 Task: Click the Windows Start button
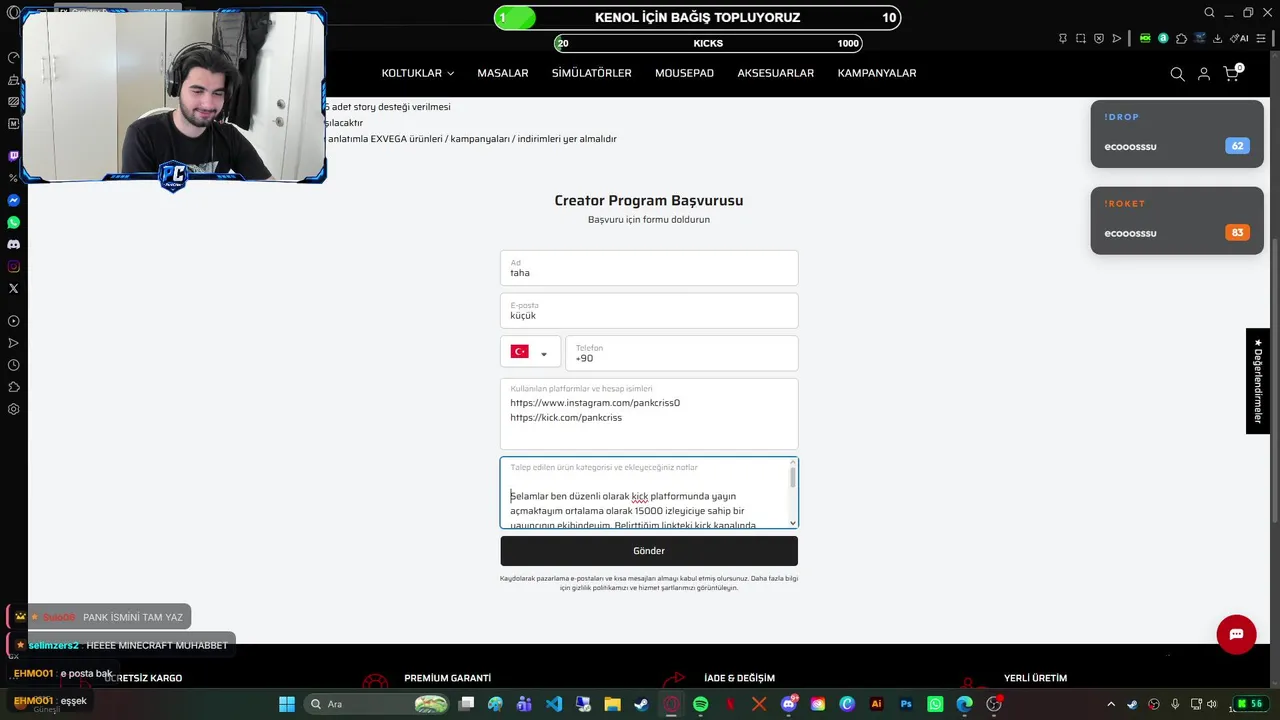(287, 704)
